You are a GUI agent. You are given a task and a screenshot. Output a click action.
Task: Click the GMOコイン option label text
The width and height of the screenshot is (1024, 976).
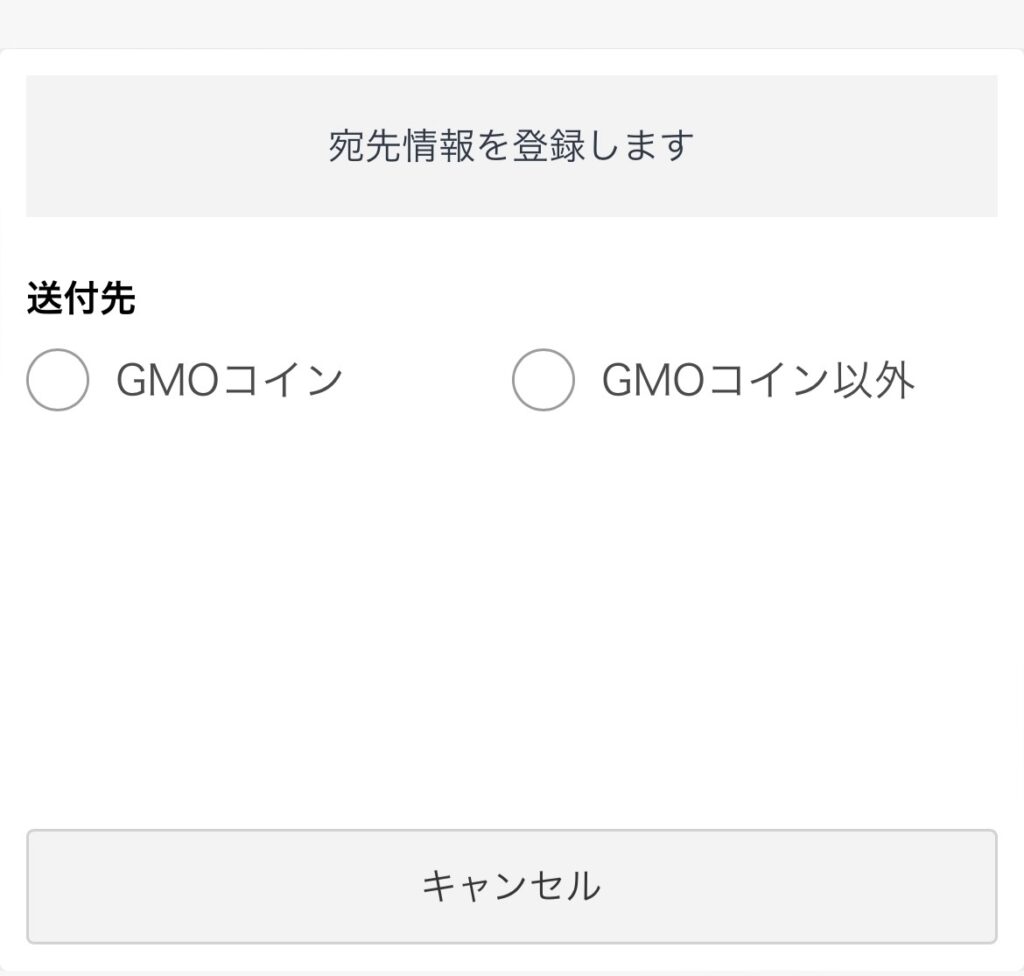tap(229, 380)
